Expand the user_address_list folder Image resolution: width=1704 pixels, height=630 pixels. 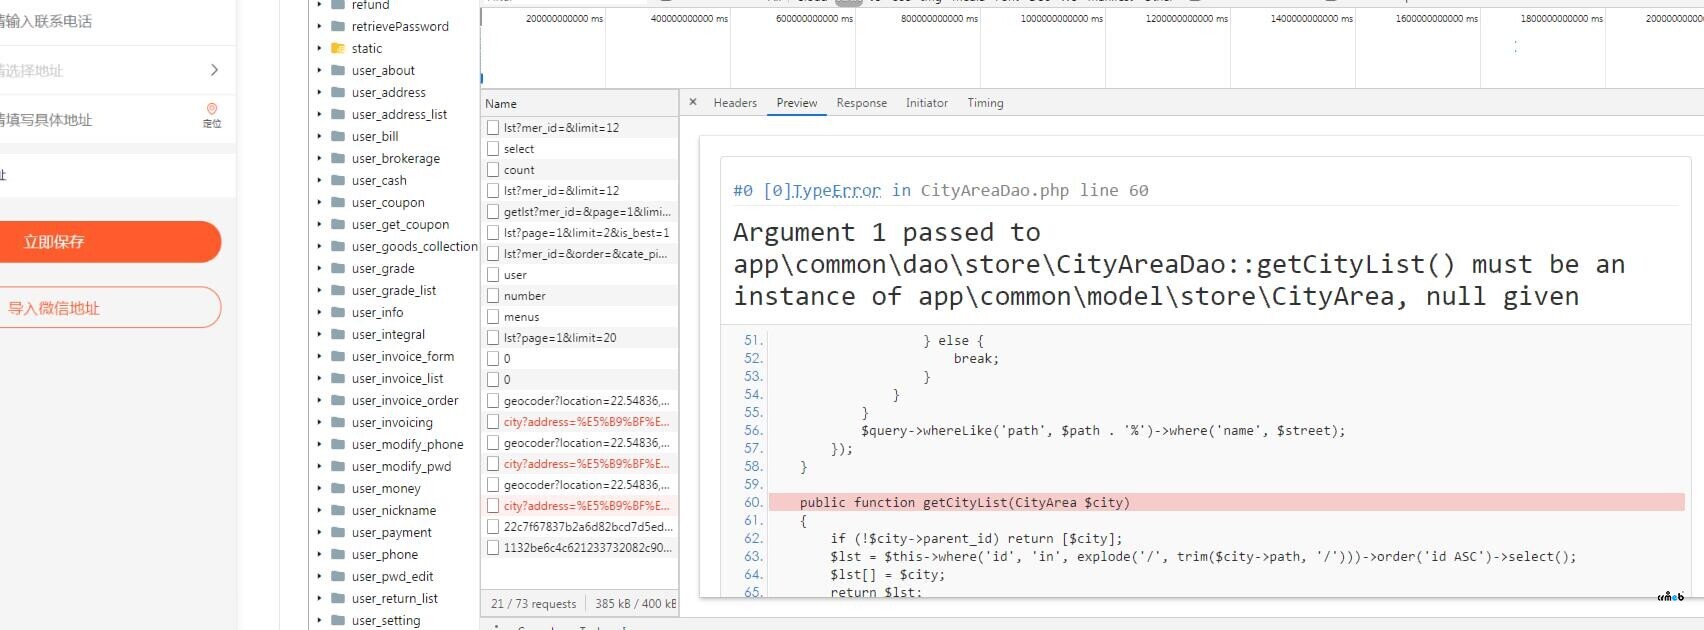coord(319,114)
